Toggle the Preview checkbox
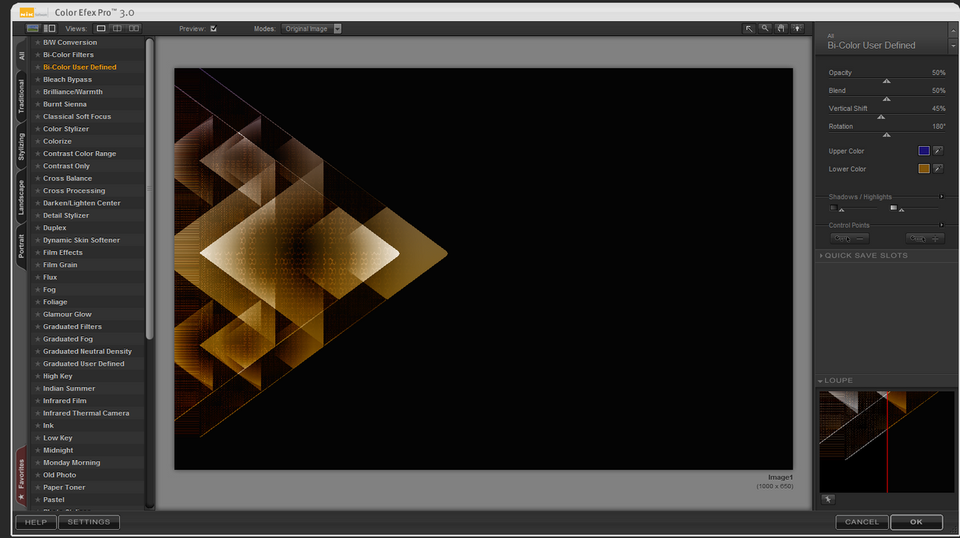Screen dimensions: 960x538 pos(213,29)
